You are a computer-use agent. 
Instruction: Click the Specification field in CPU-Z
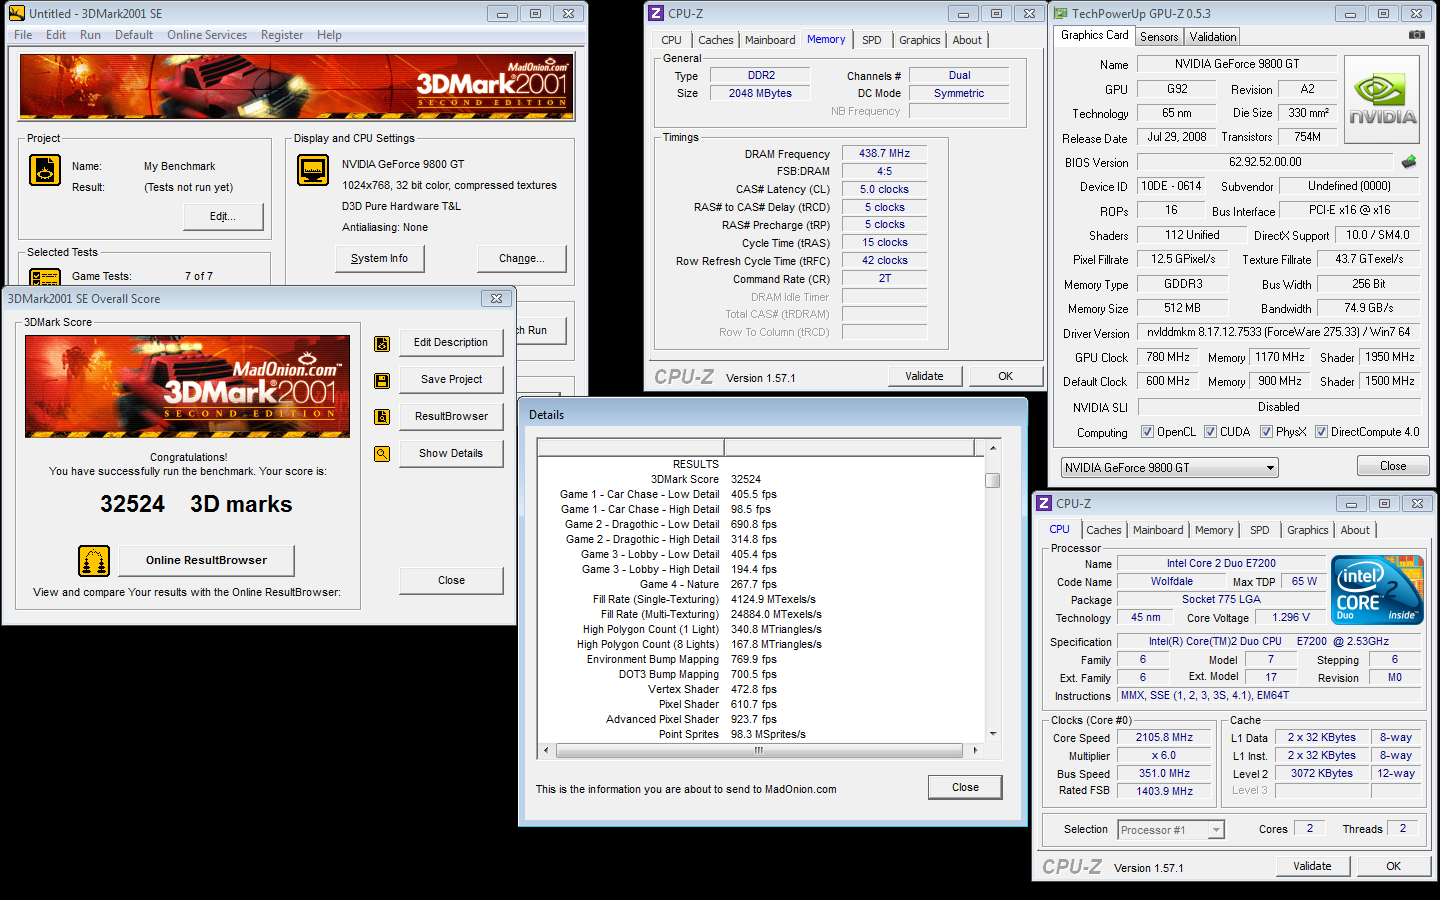tap(1268, 641)
